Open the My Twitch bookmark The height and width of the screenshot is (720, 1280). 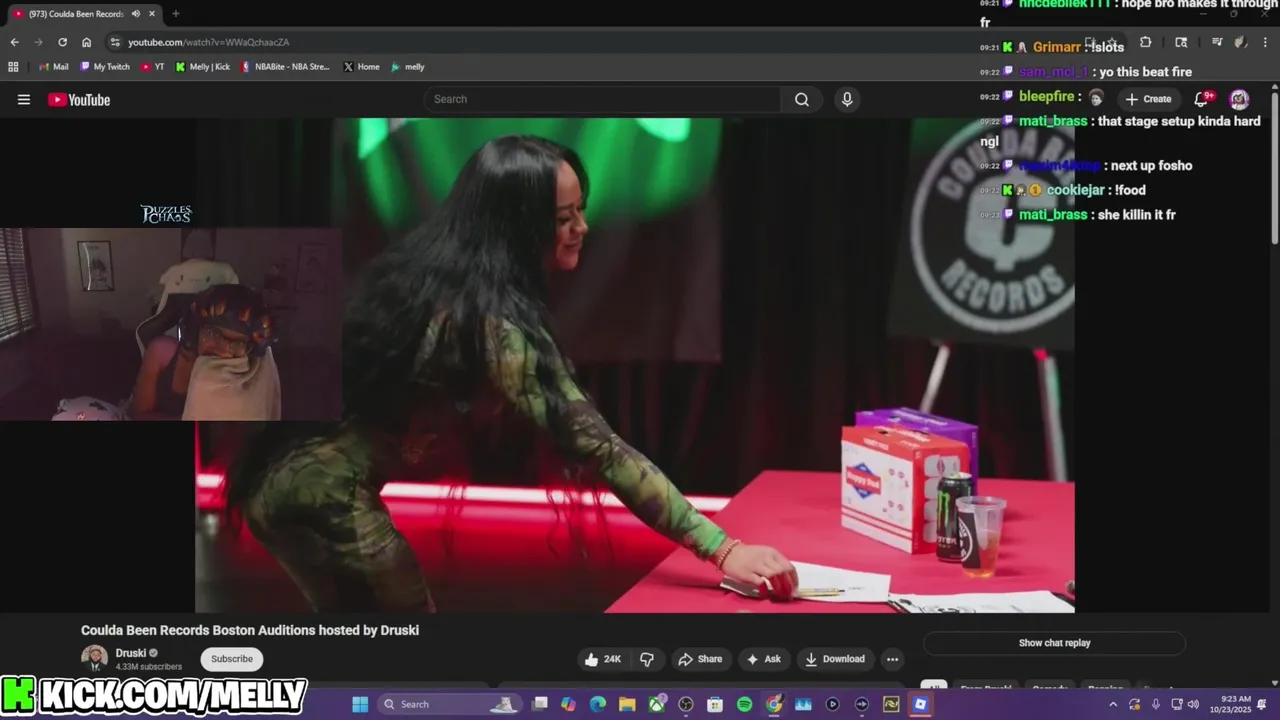tap(104, 67)
